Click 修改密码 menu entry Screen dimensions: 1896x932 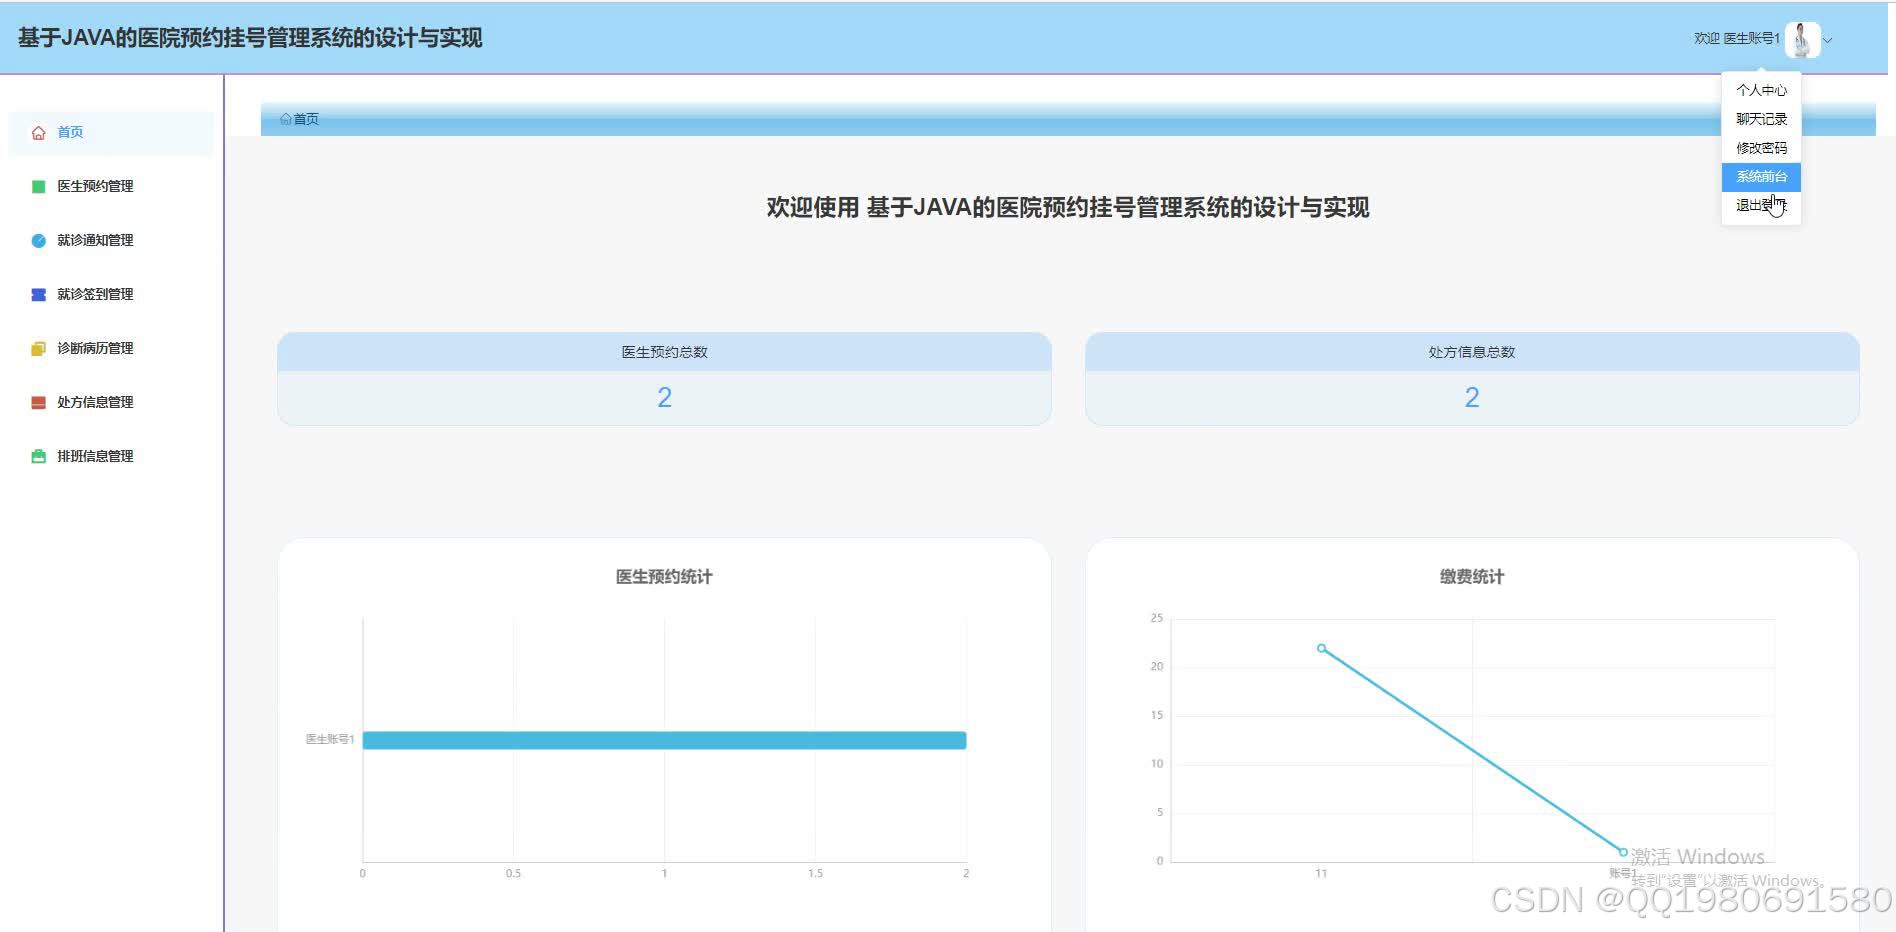pyautogui.click(x=1761, y=147)
